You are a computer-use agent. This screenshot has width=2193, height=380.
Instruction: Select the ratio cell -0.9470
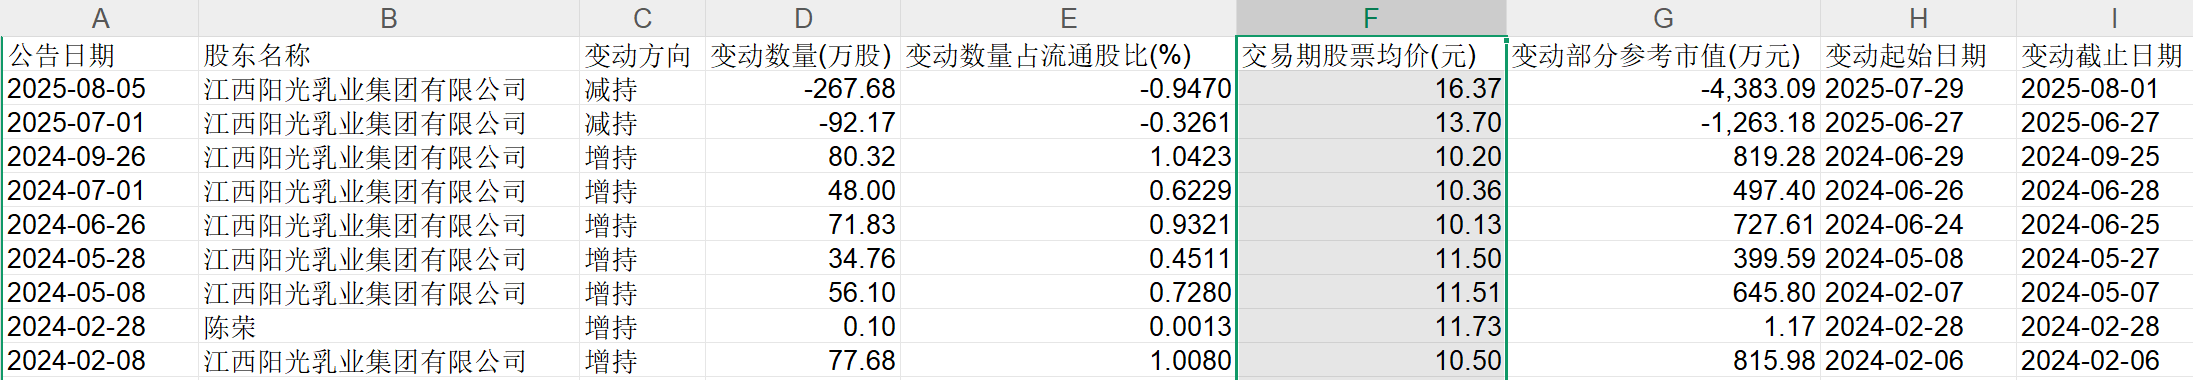coord(1068,89)
